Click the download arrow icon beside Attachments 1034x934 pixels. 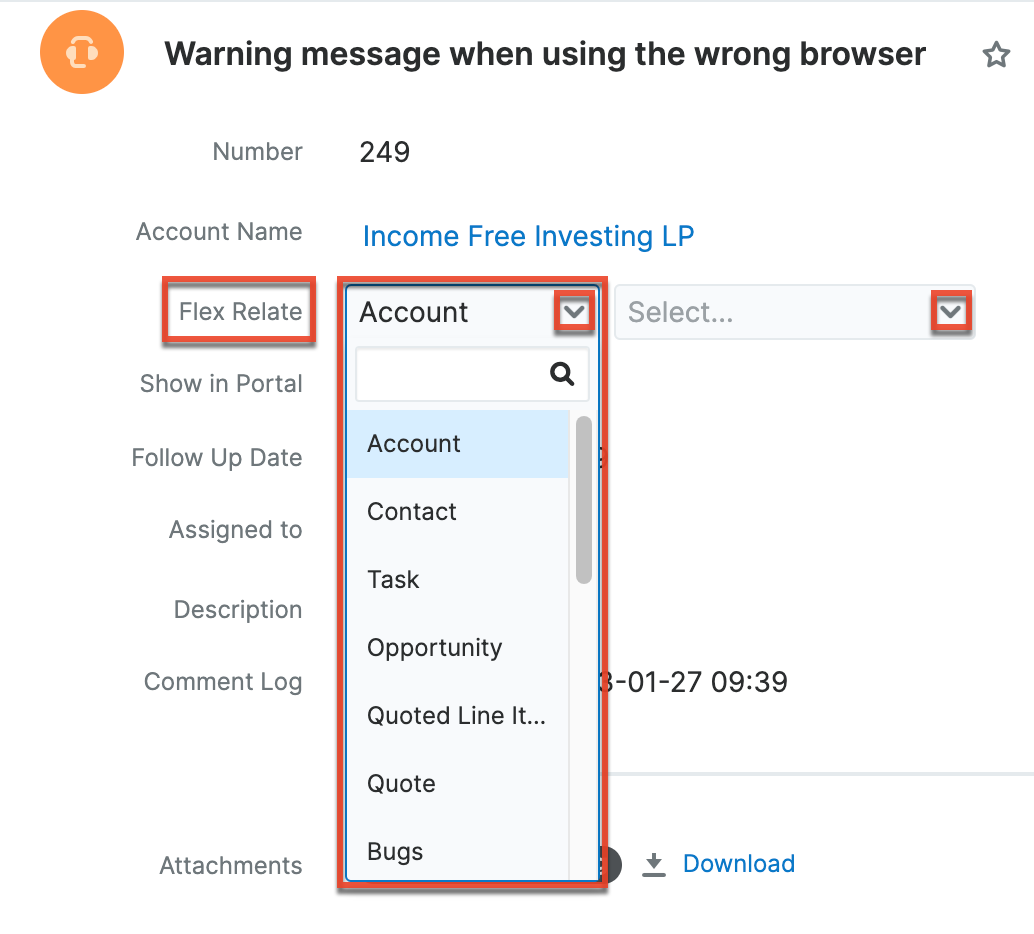[x=654, y=864]
